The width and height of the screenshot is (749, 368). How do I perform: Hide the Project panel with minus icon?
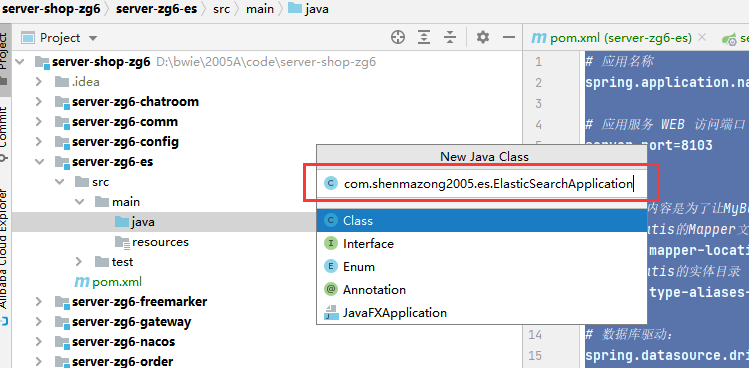point(509,37)
